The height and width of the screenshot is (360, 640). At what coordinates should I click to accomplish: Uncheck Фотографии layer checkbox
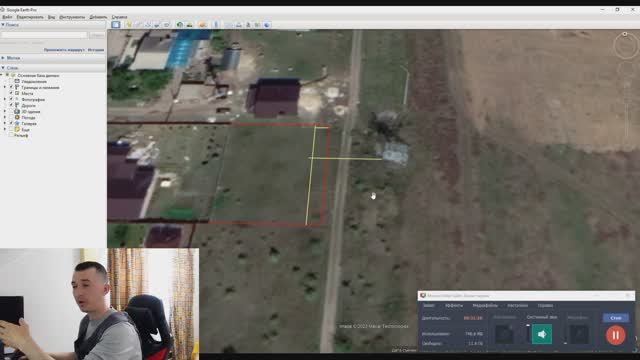click(11, 99)
